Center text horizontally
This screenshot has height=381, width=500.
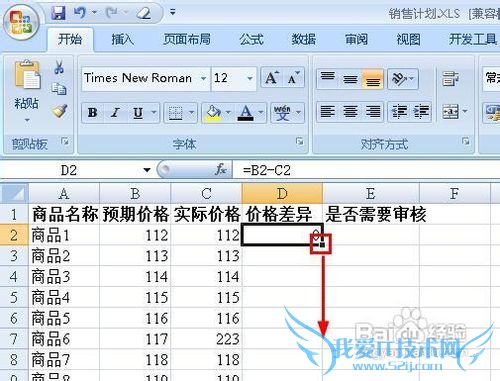click(x=350, y=112)
